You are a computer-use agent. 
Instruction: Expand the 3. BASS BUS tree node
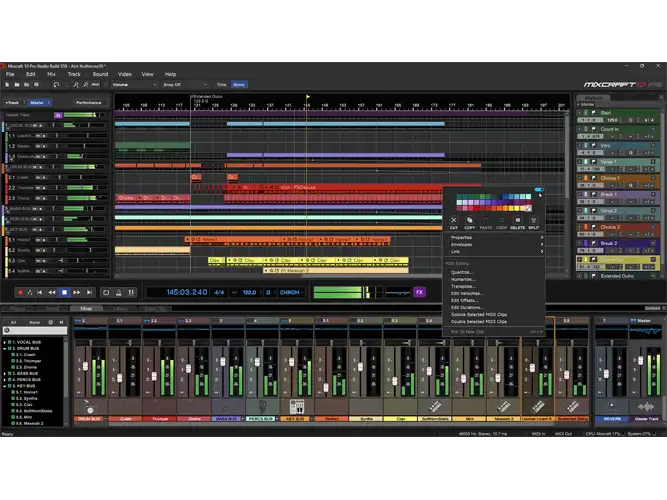(5, 374)
